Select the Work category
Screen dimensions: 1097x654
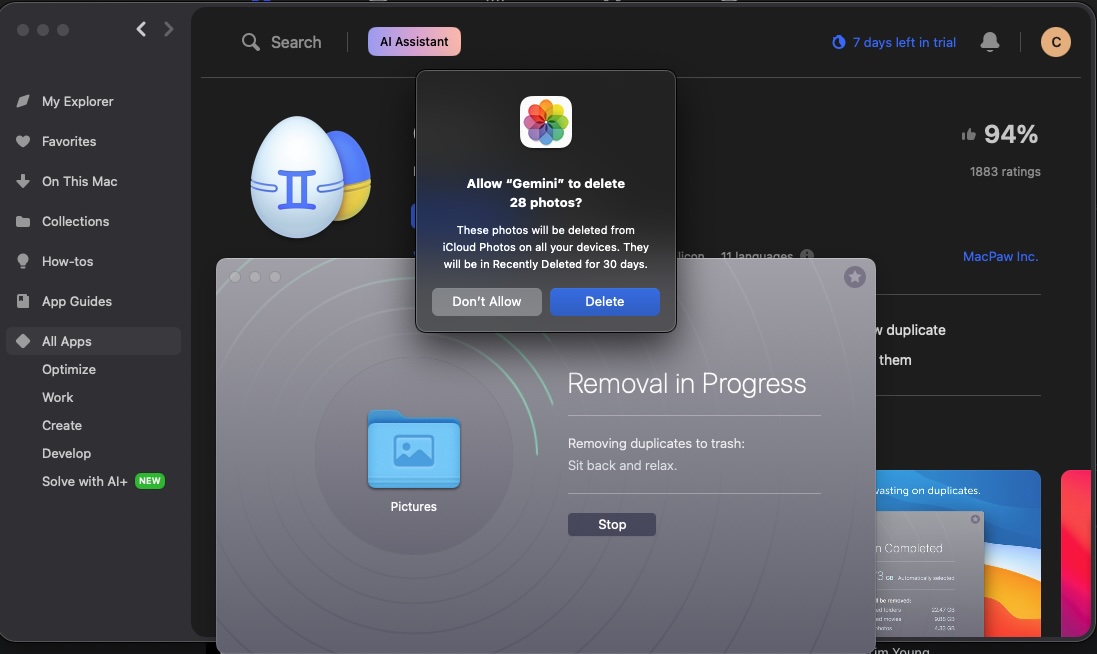[x=57, y=397]
